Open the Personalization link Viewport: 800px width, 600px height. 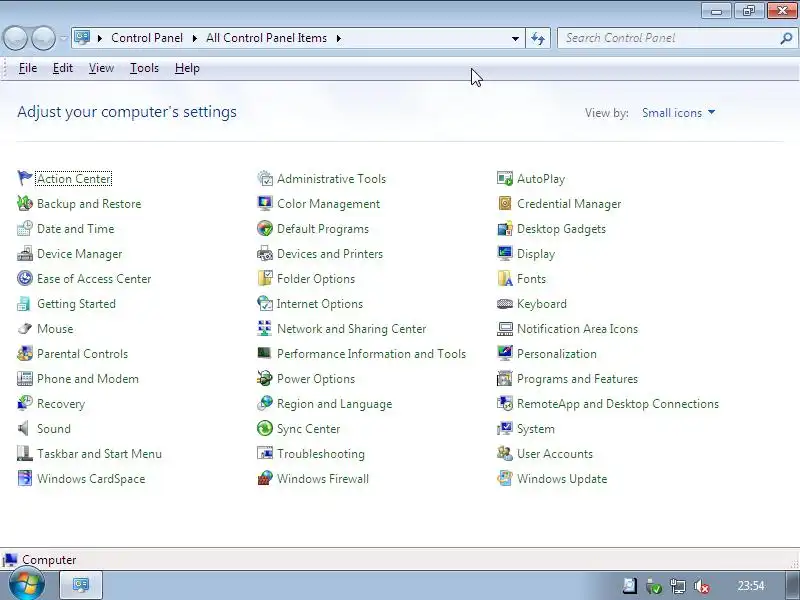(x=557, y=354)
